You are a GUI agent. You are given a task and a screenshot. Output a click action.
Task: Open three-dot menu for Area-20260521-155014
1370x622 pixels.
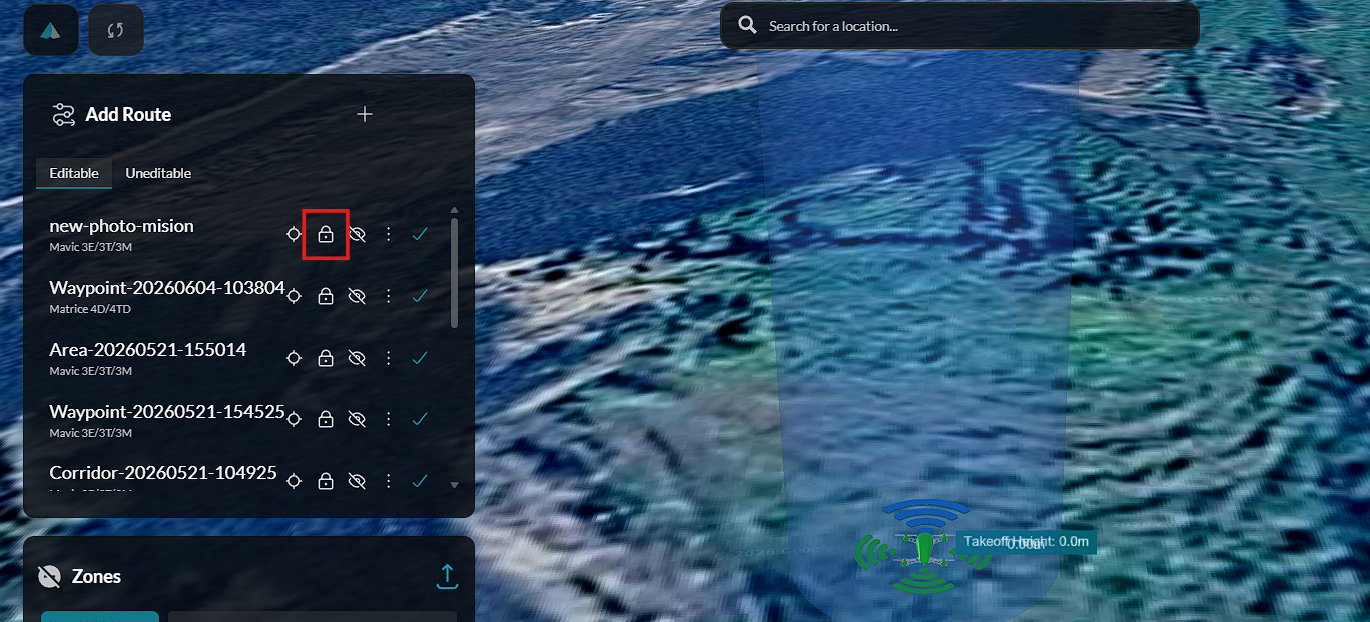(x=389, y=358)
